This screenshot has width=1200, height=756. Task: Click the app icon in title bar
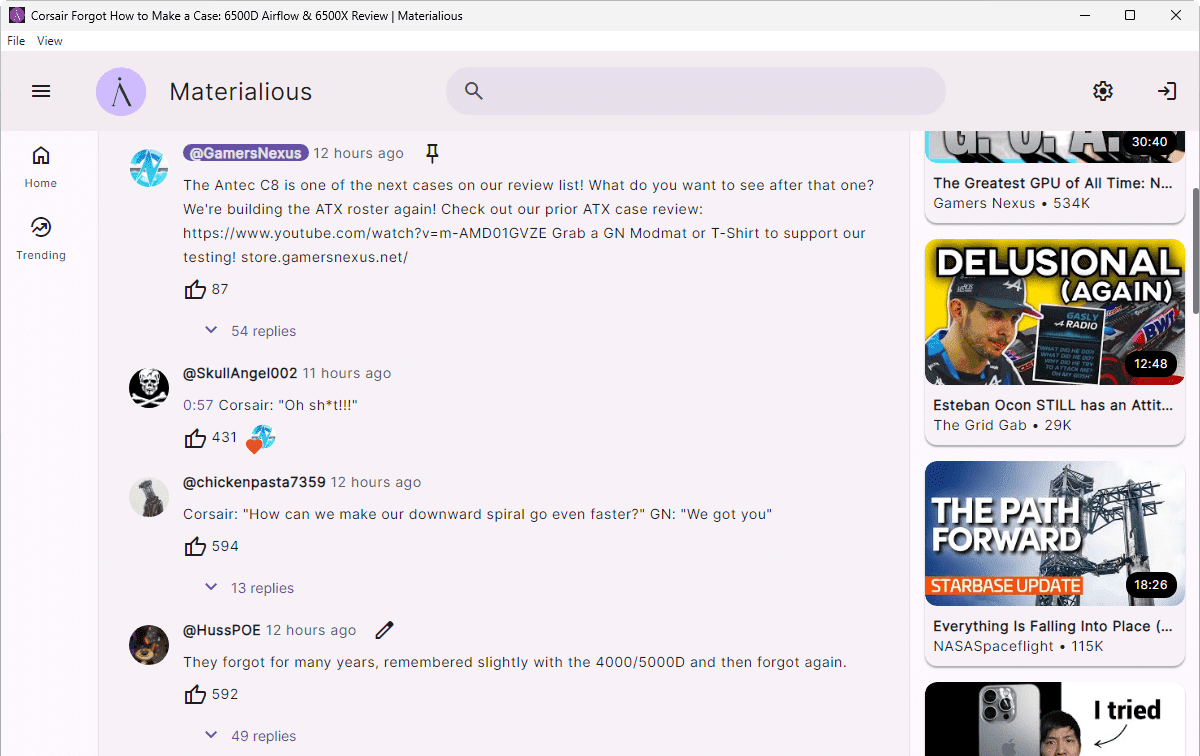[16, 15]
